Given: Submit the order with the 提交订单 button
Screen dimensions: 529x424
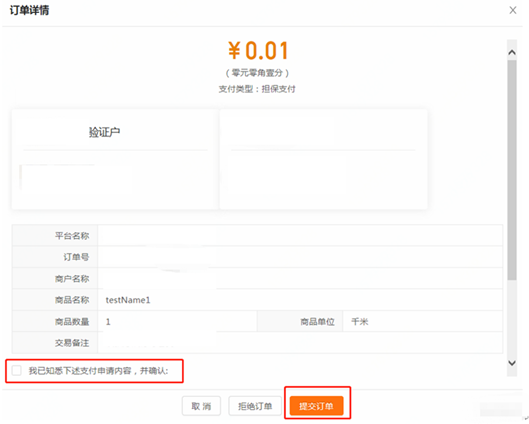Looking at the screenshot, I should click(x=316, y=406).
